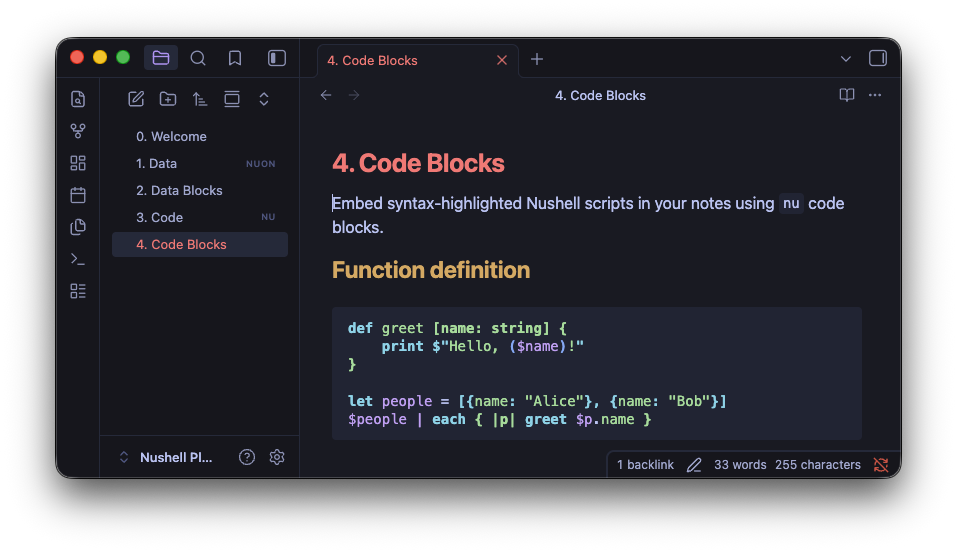Create a new note with the pencil icon
This screenshot has height=552, width=957.
click(x=136, y=99)
